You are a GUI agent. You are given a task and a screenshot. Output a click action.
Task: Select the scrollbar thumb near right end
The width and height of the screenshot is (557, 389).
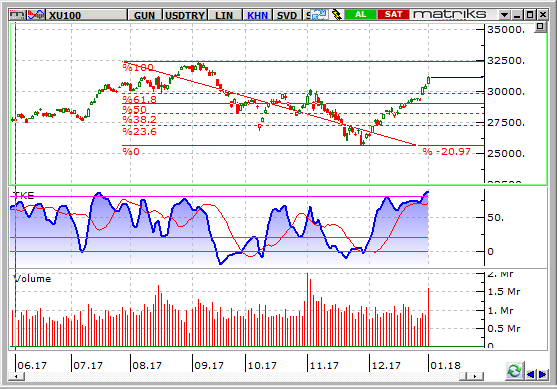click(x=463, y=376)
